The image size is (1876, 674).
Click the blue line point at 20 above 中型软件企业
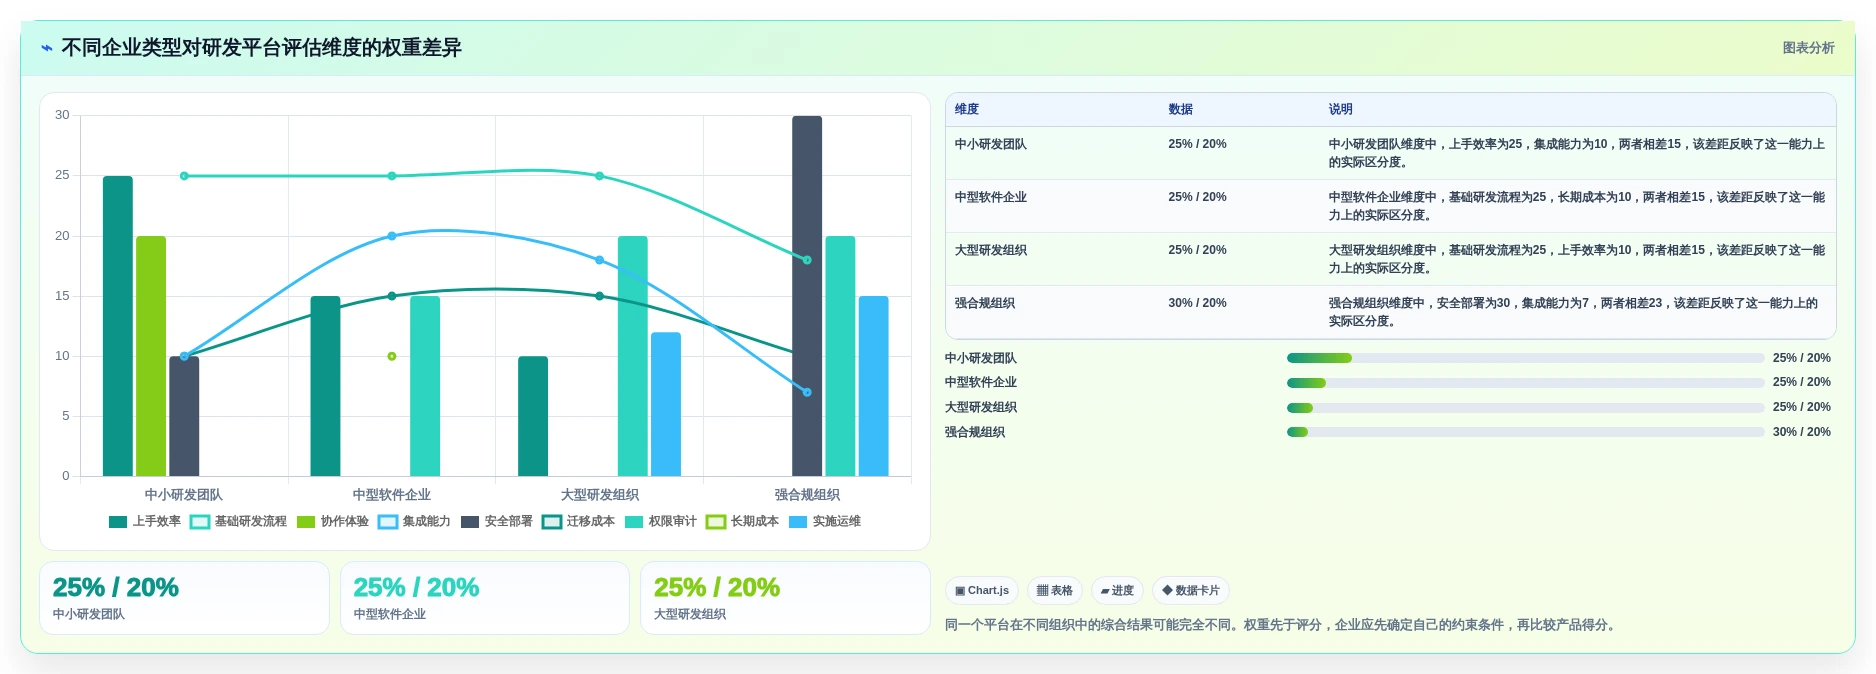click(x=392, y=236)
